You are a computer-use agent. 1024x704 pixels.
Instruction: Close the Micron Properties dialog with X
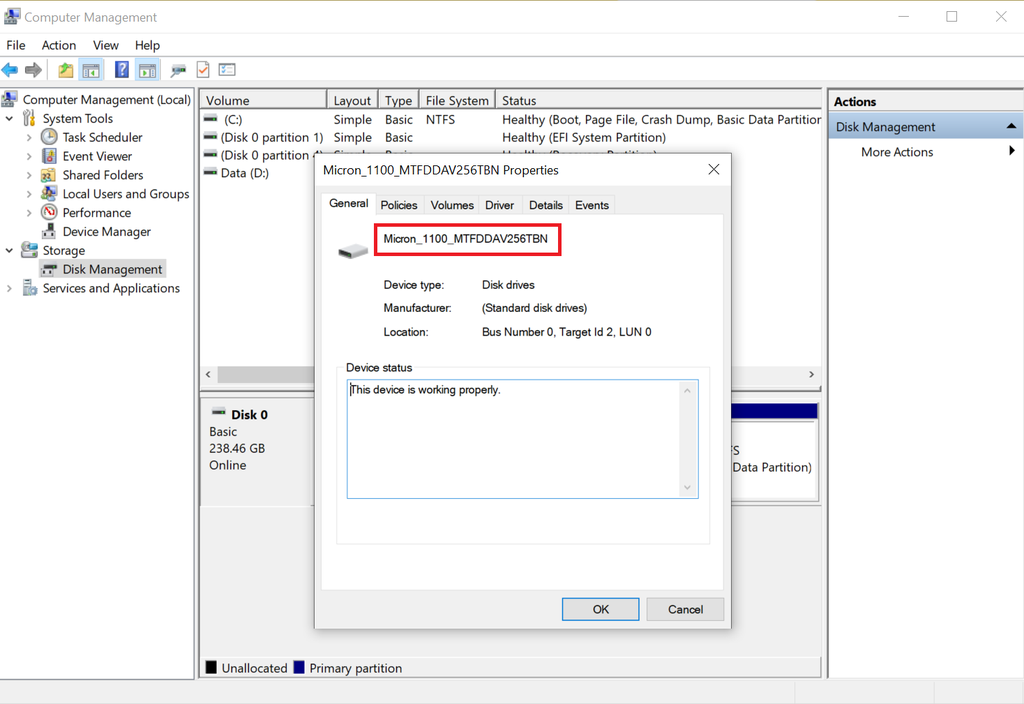pyautogui.click(x=714, y=169)
